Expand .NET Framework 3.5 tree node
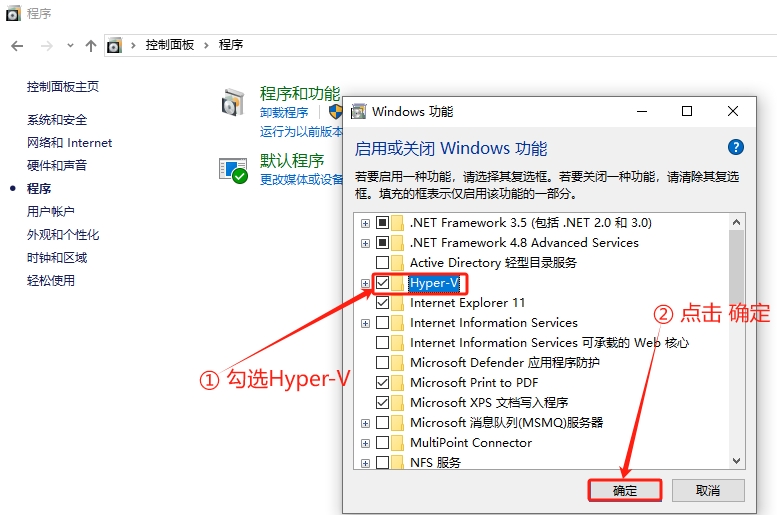The image size is (777, 515). (365, 224)
